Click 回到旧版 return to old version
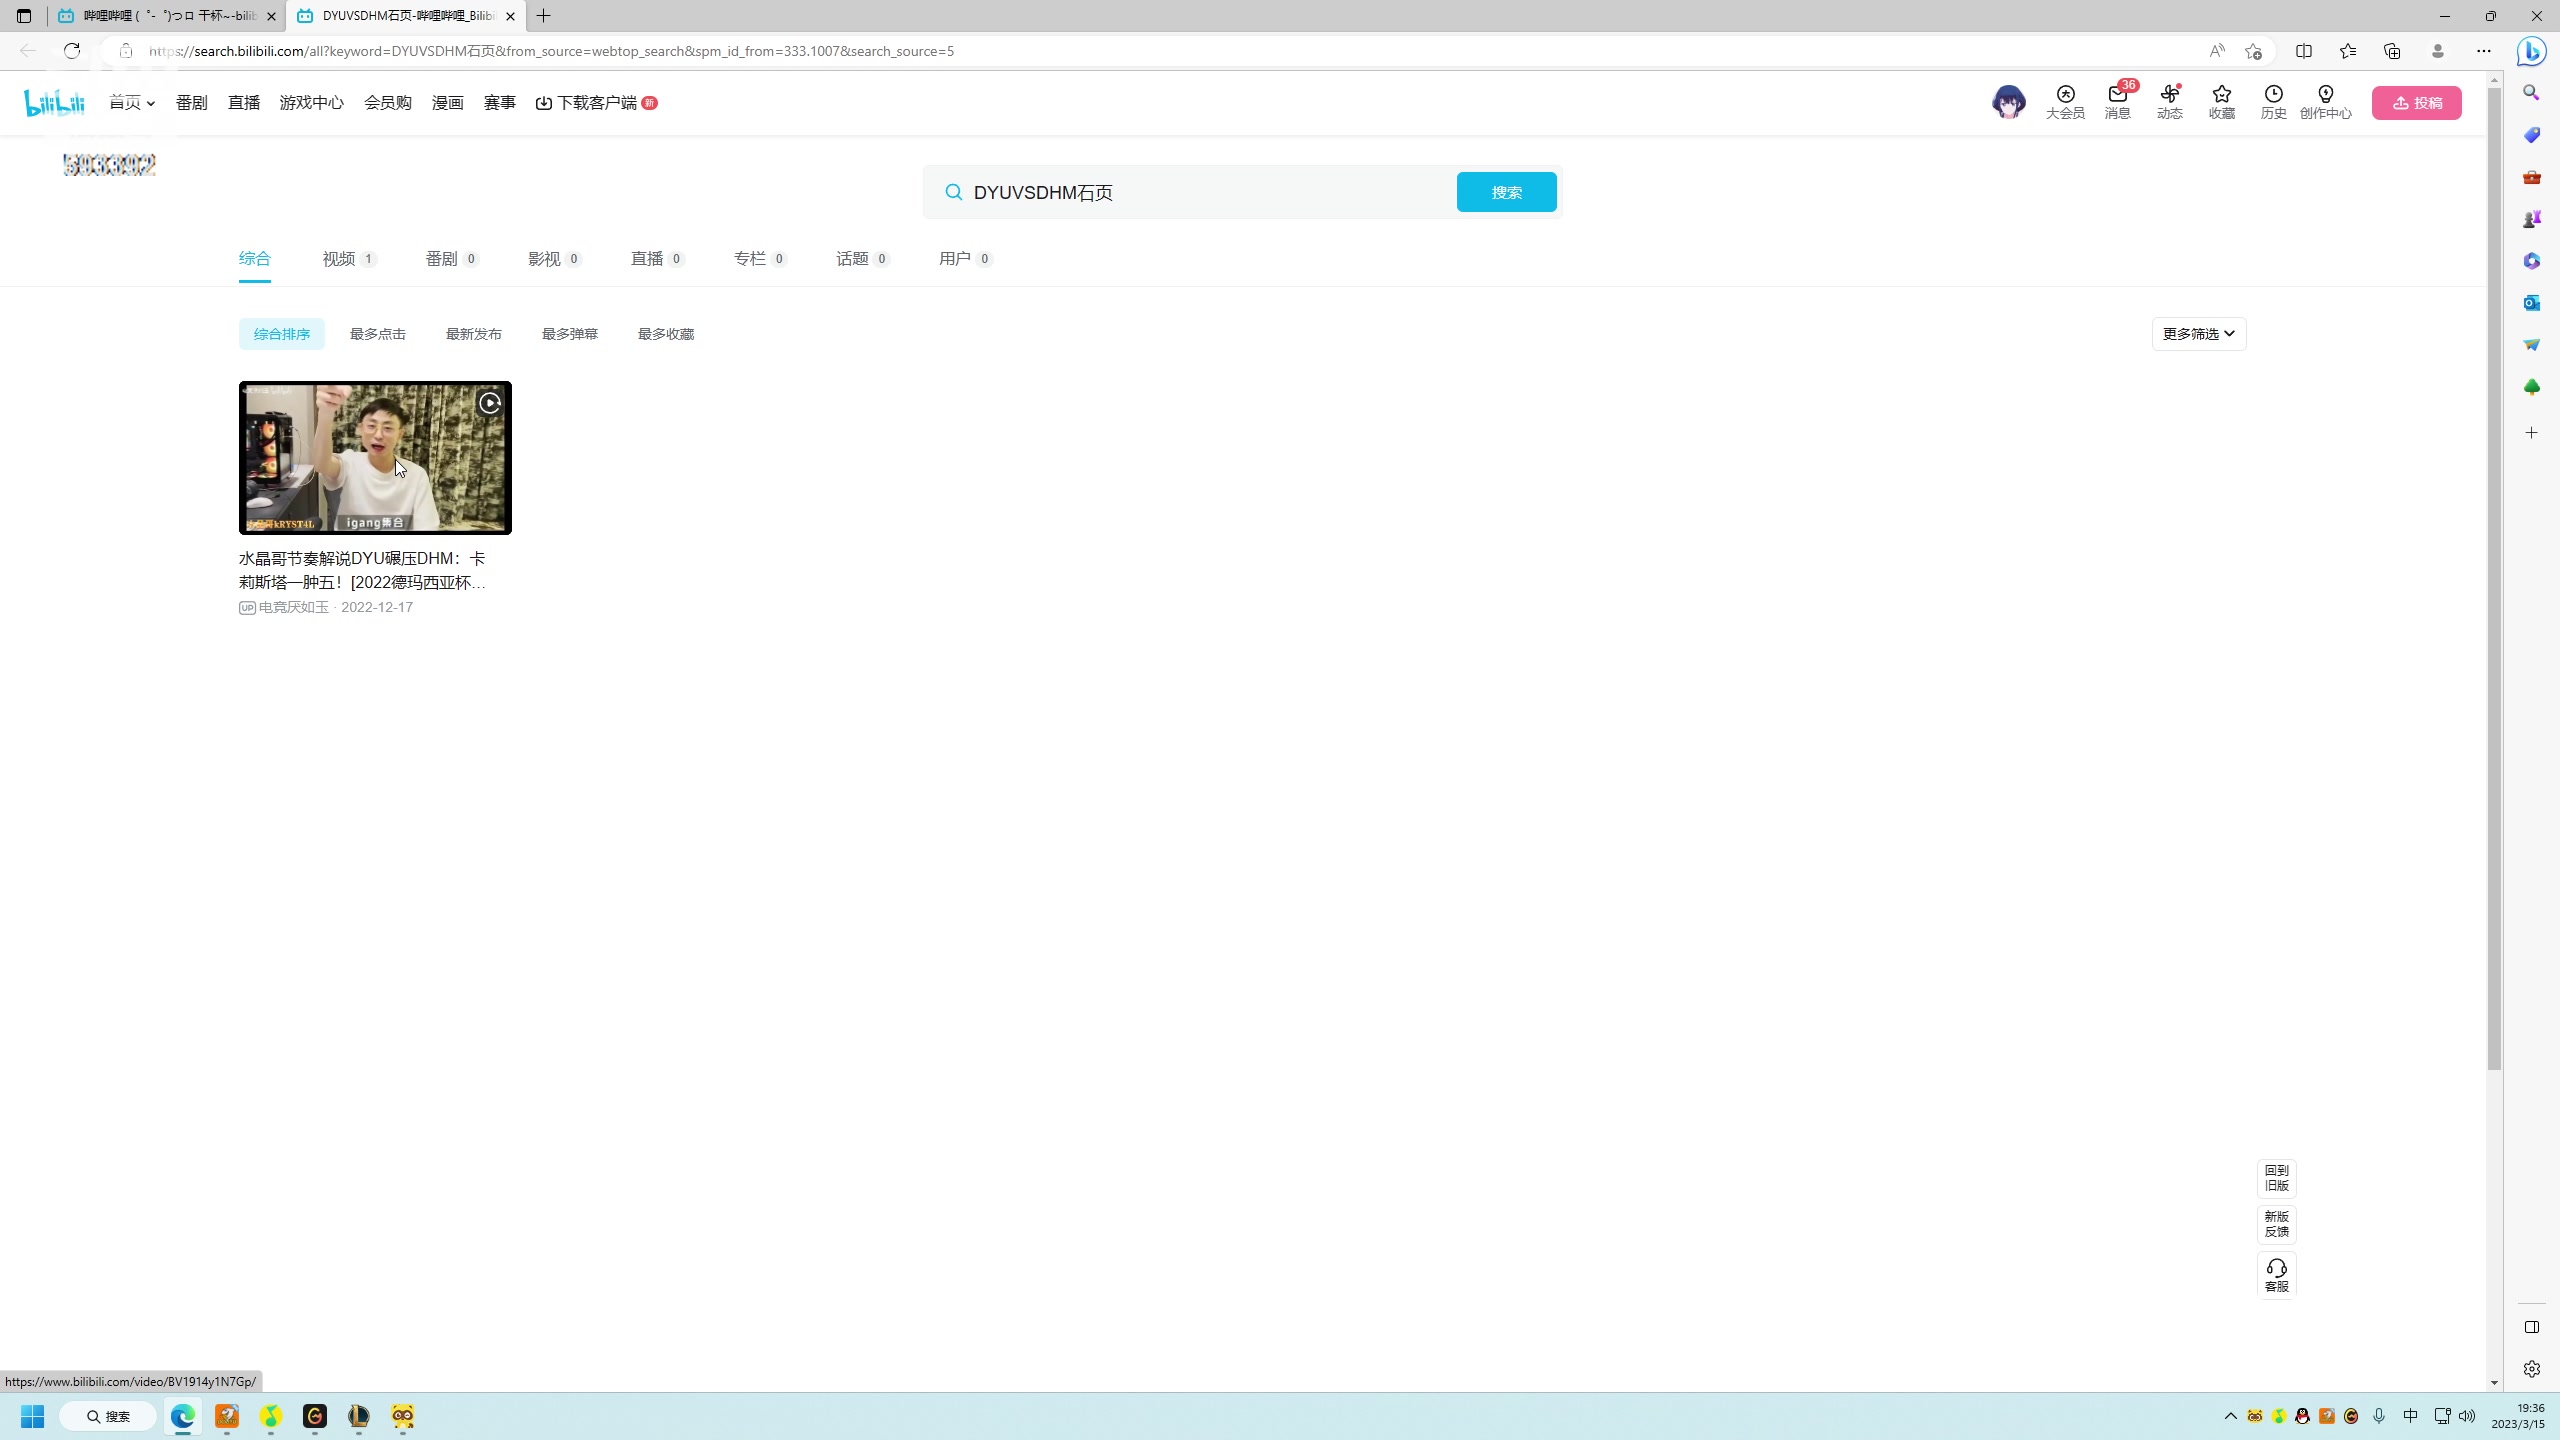Screen dimensions: 2560x1440 coord(2277,1178)
